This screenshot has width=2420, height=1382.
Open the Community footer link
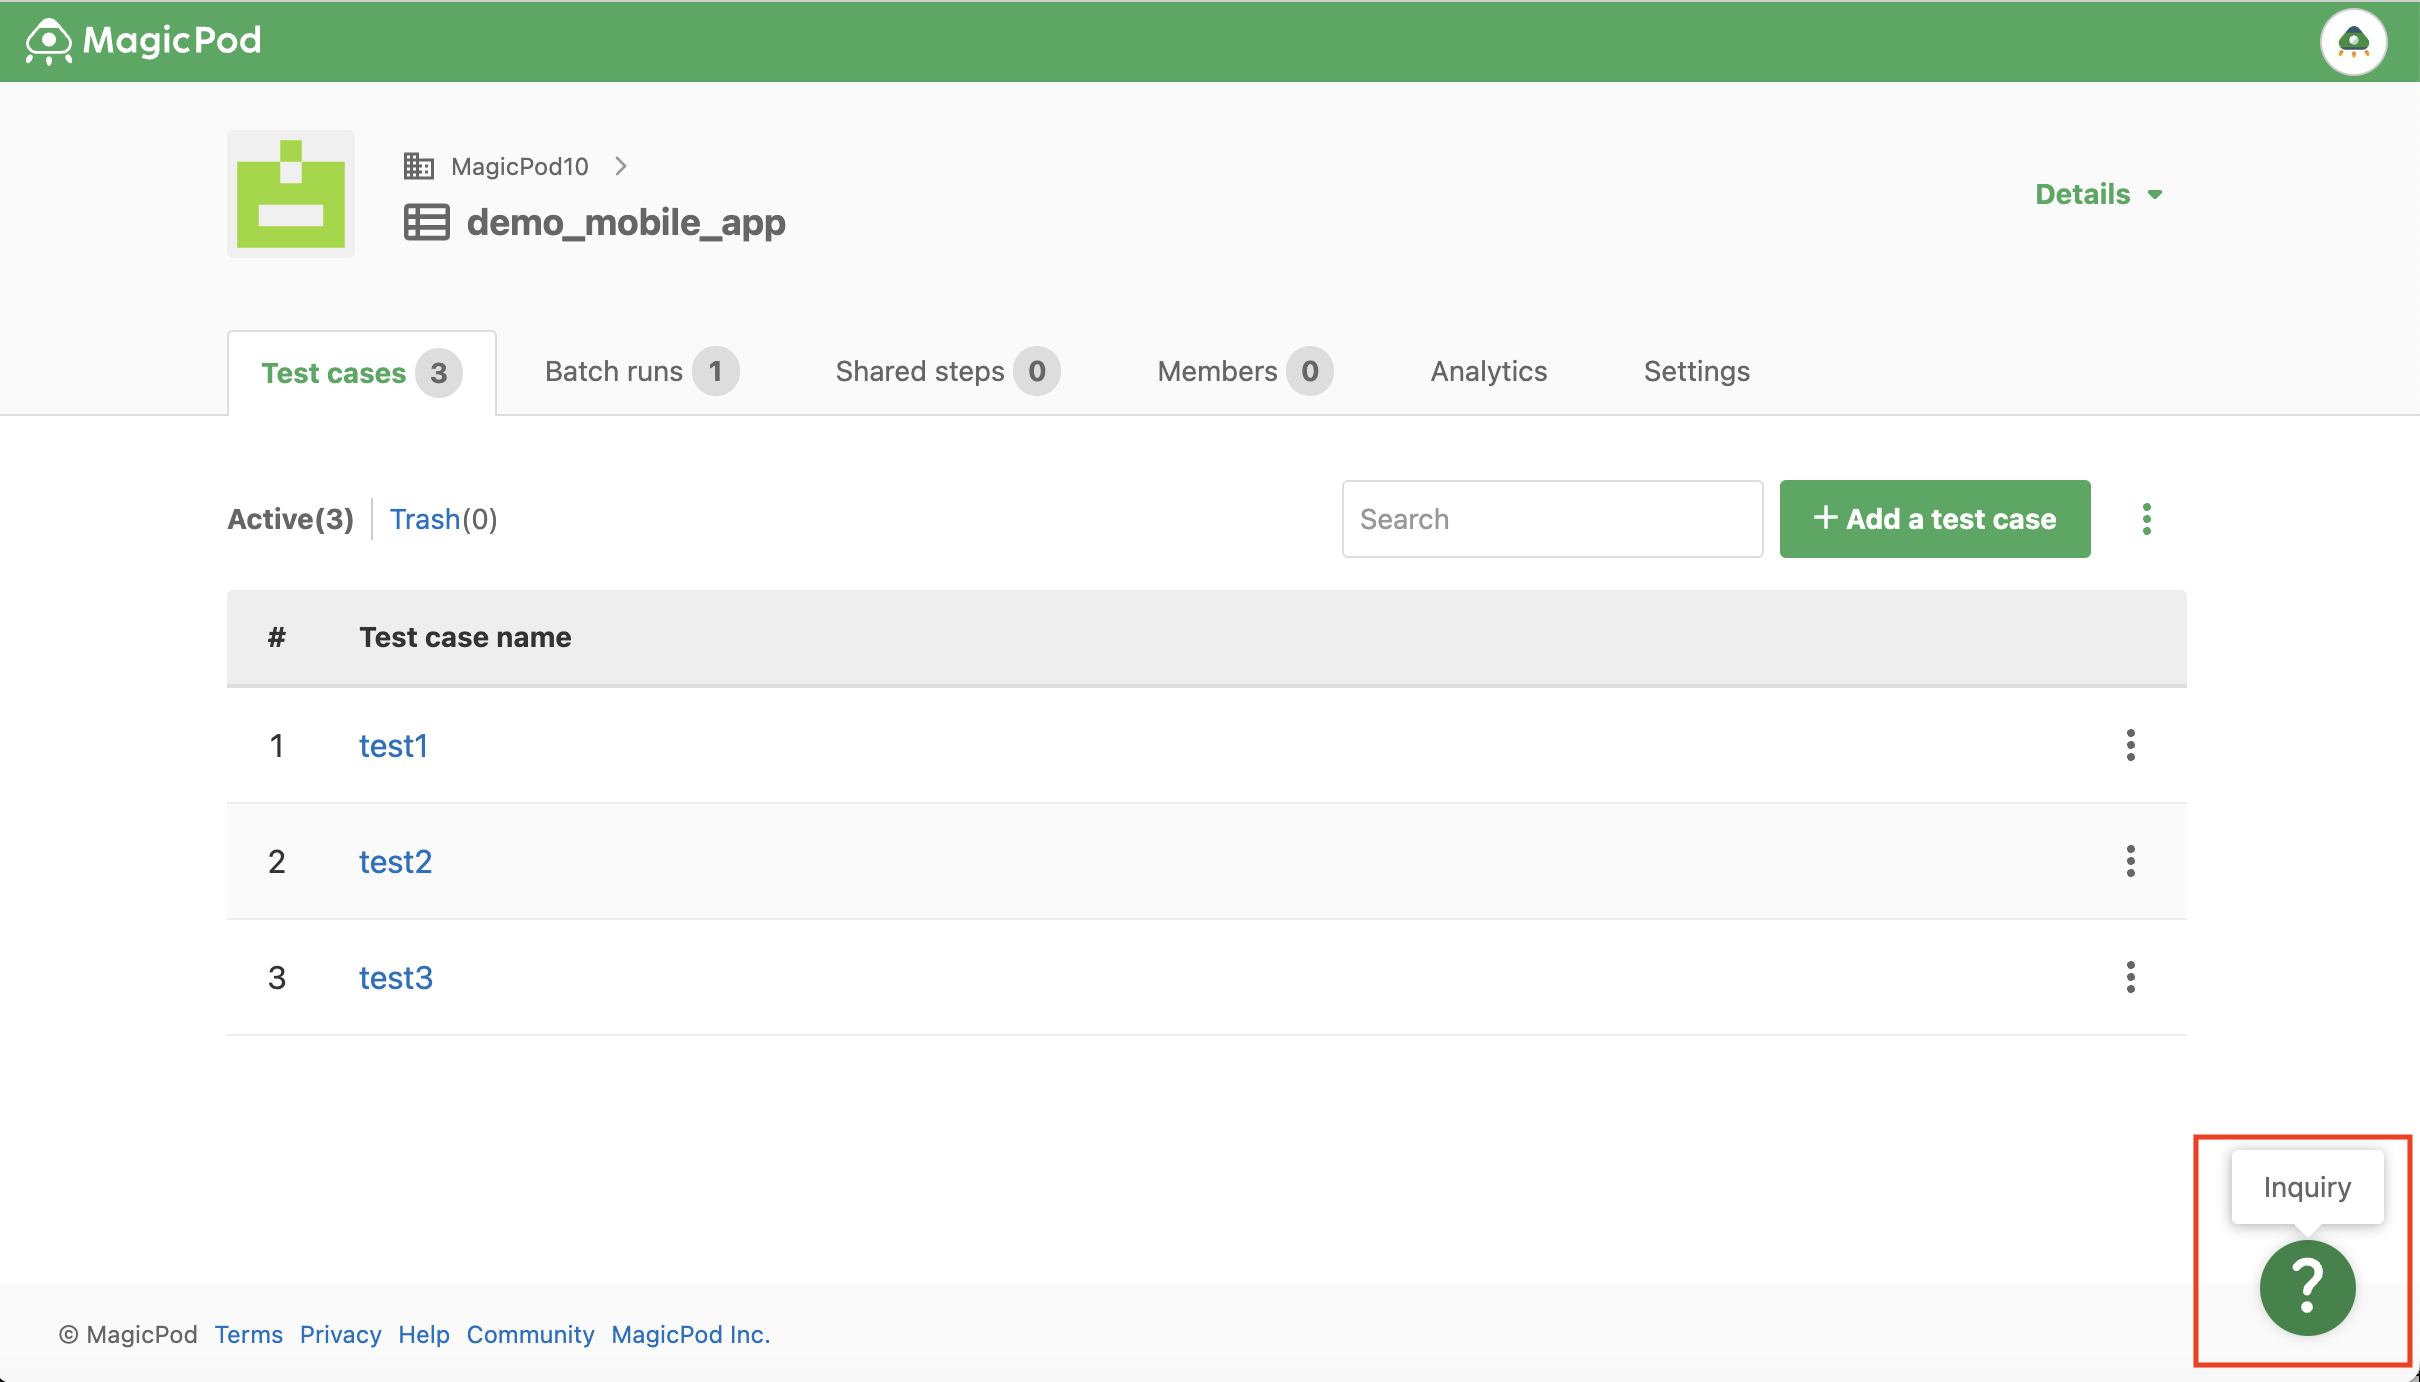pos(531,1335)
